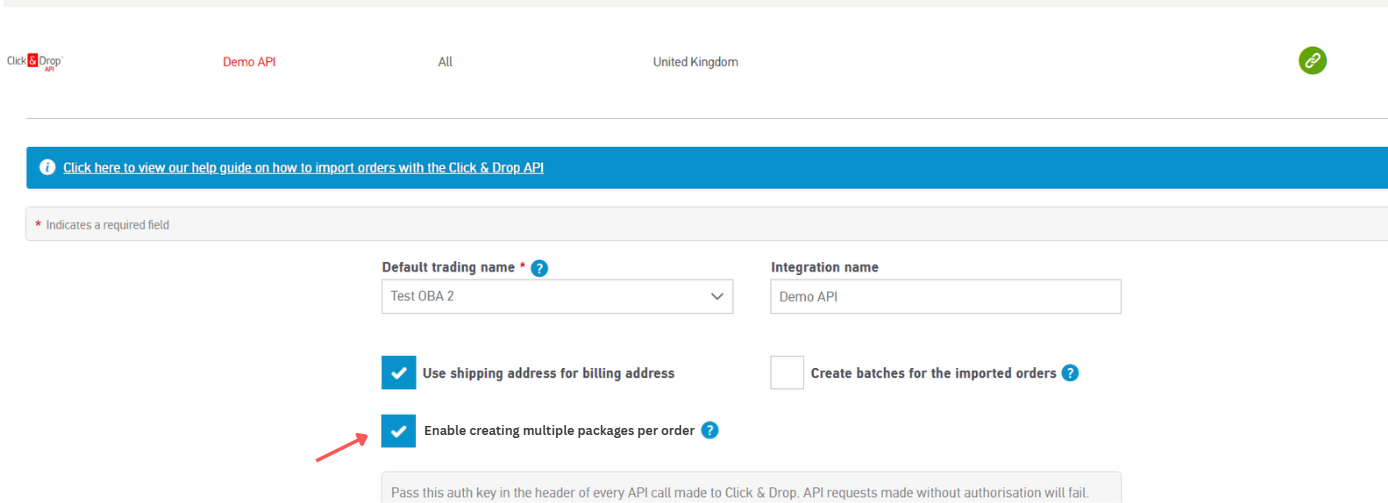The width and height of the screenshot is (1388, 503).
Task: Open the Click & Drop API help guide link
Action: 303,168
